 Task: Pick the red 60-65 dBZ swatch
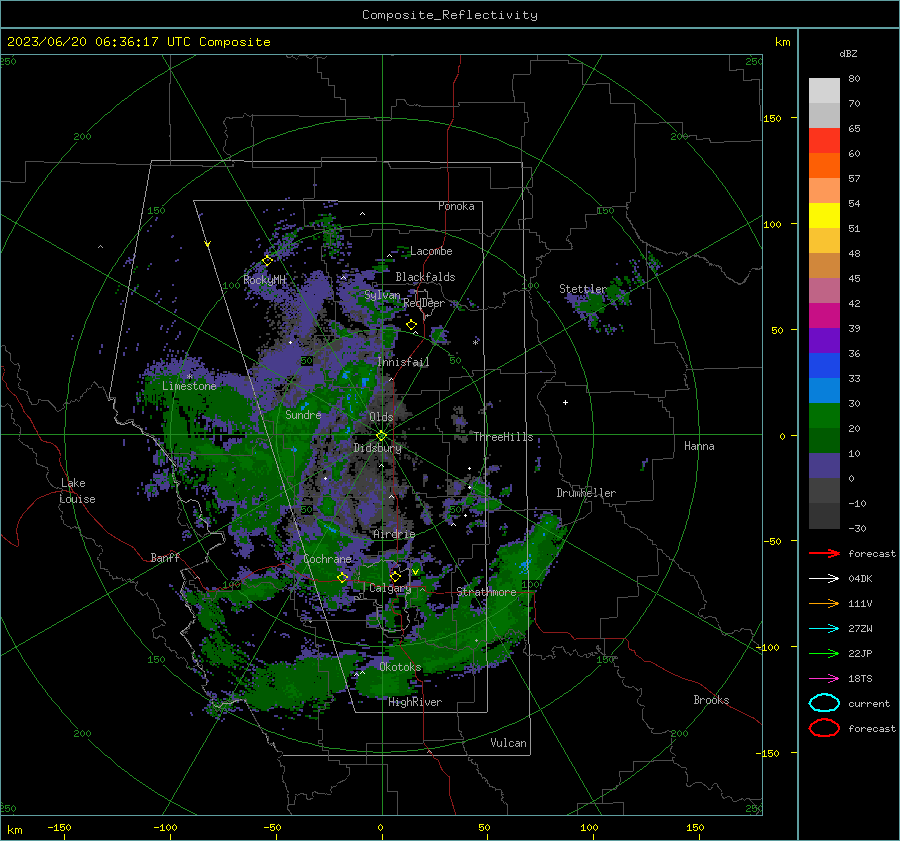824,141
